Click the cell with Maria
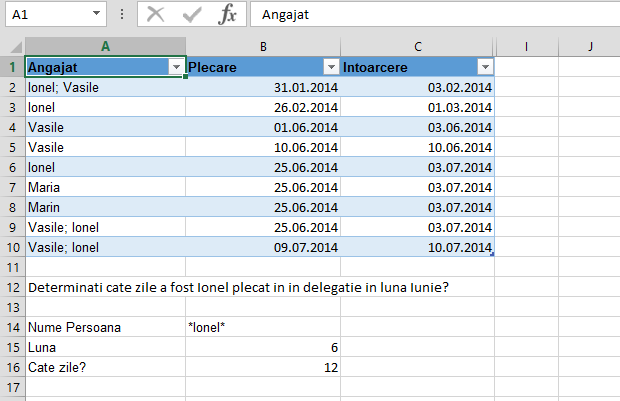 tap(105, 187)
